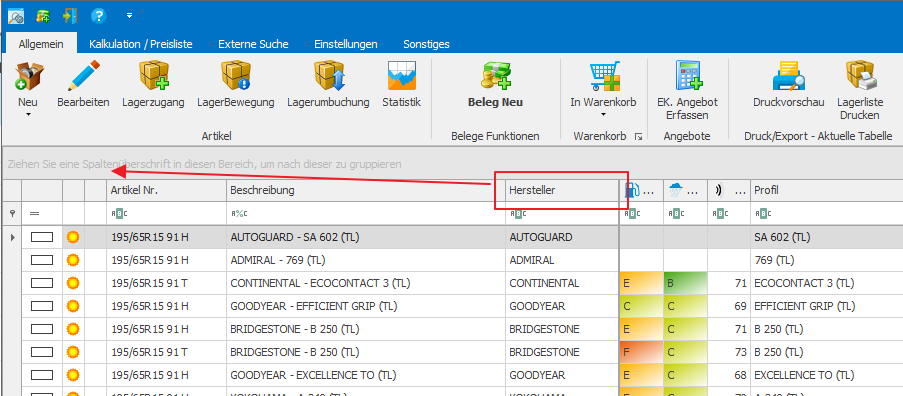
Task: Open the A%C filter operator under Beschreibung
Action: [239, 214]
